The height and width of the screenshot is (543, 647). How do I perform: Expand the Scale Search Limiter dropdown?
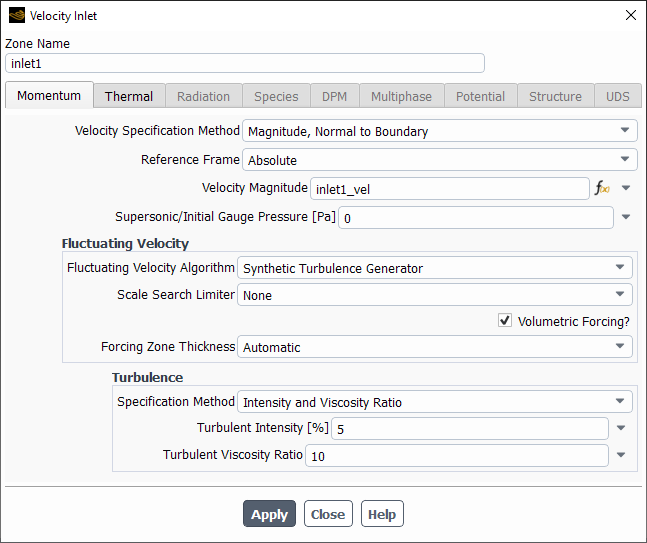coord(436,295)
